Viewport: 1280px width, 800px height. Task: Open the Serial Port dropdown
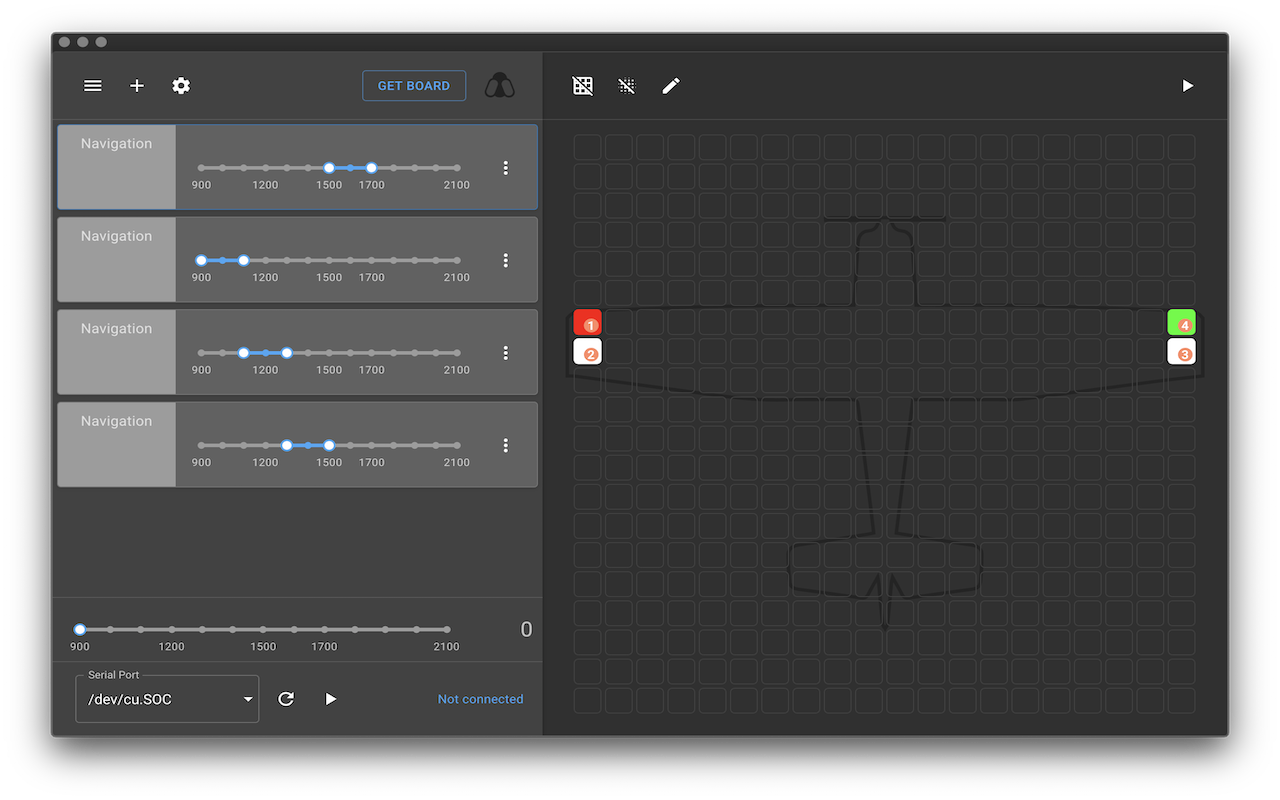pyautogui.click(x=167, y=699)
